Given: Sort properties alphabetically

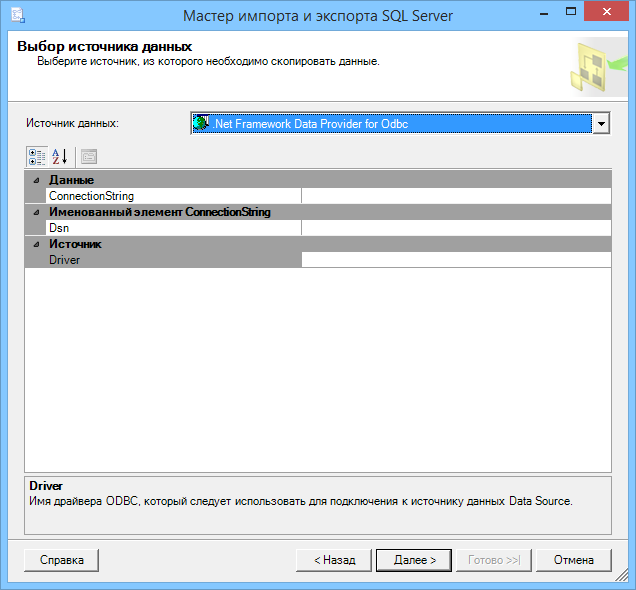Looking at the screenshot, I should (60, 157).
